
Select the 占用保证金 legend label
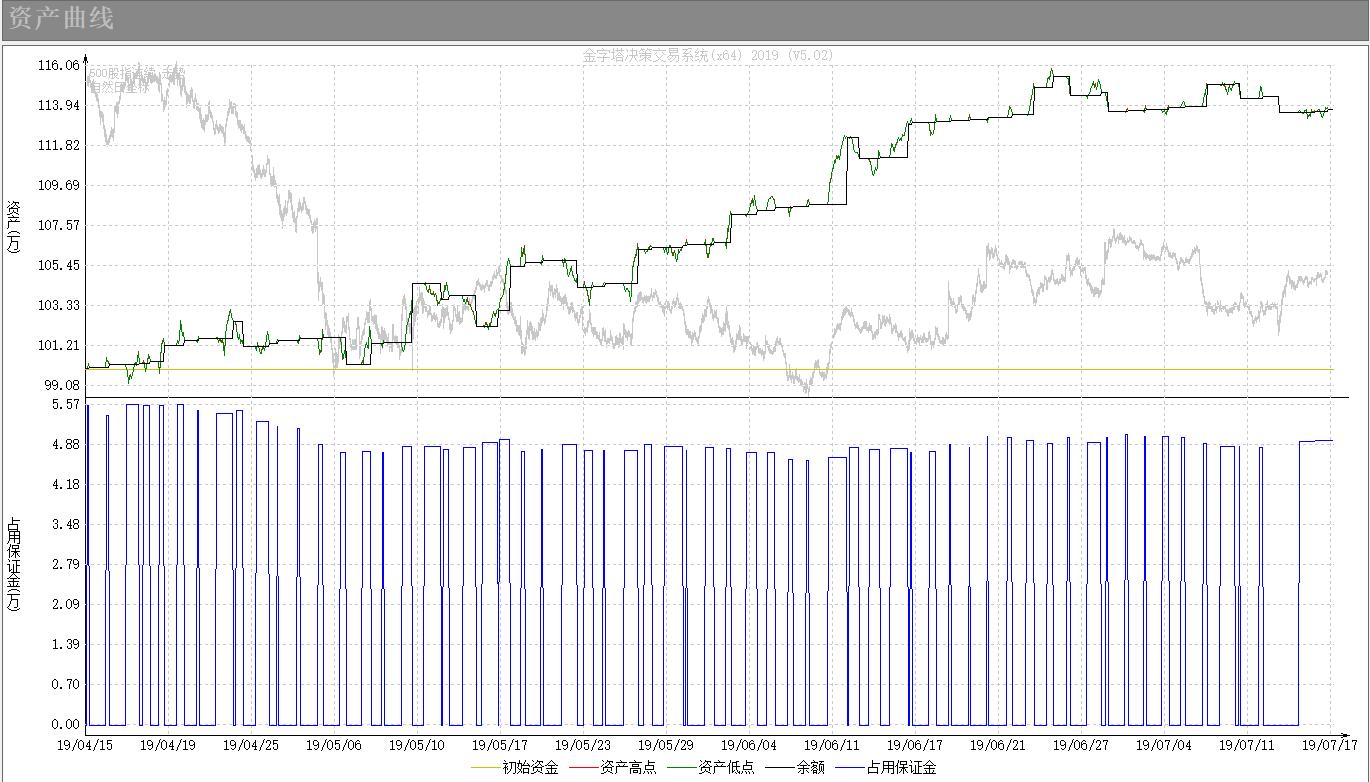click(x=901, y=768)
